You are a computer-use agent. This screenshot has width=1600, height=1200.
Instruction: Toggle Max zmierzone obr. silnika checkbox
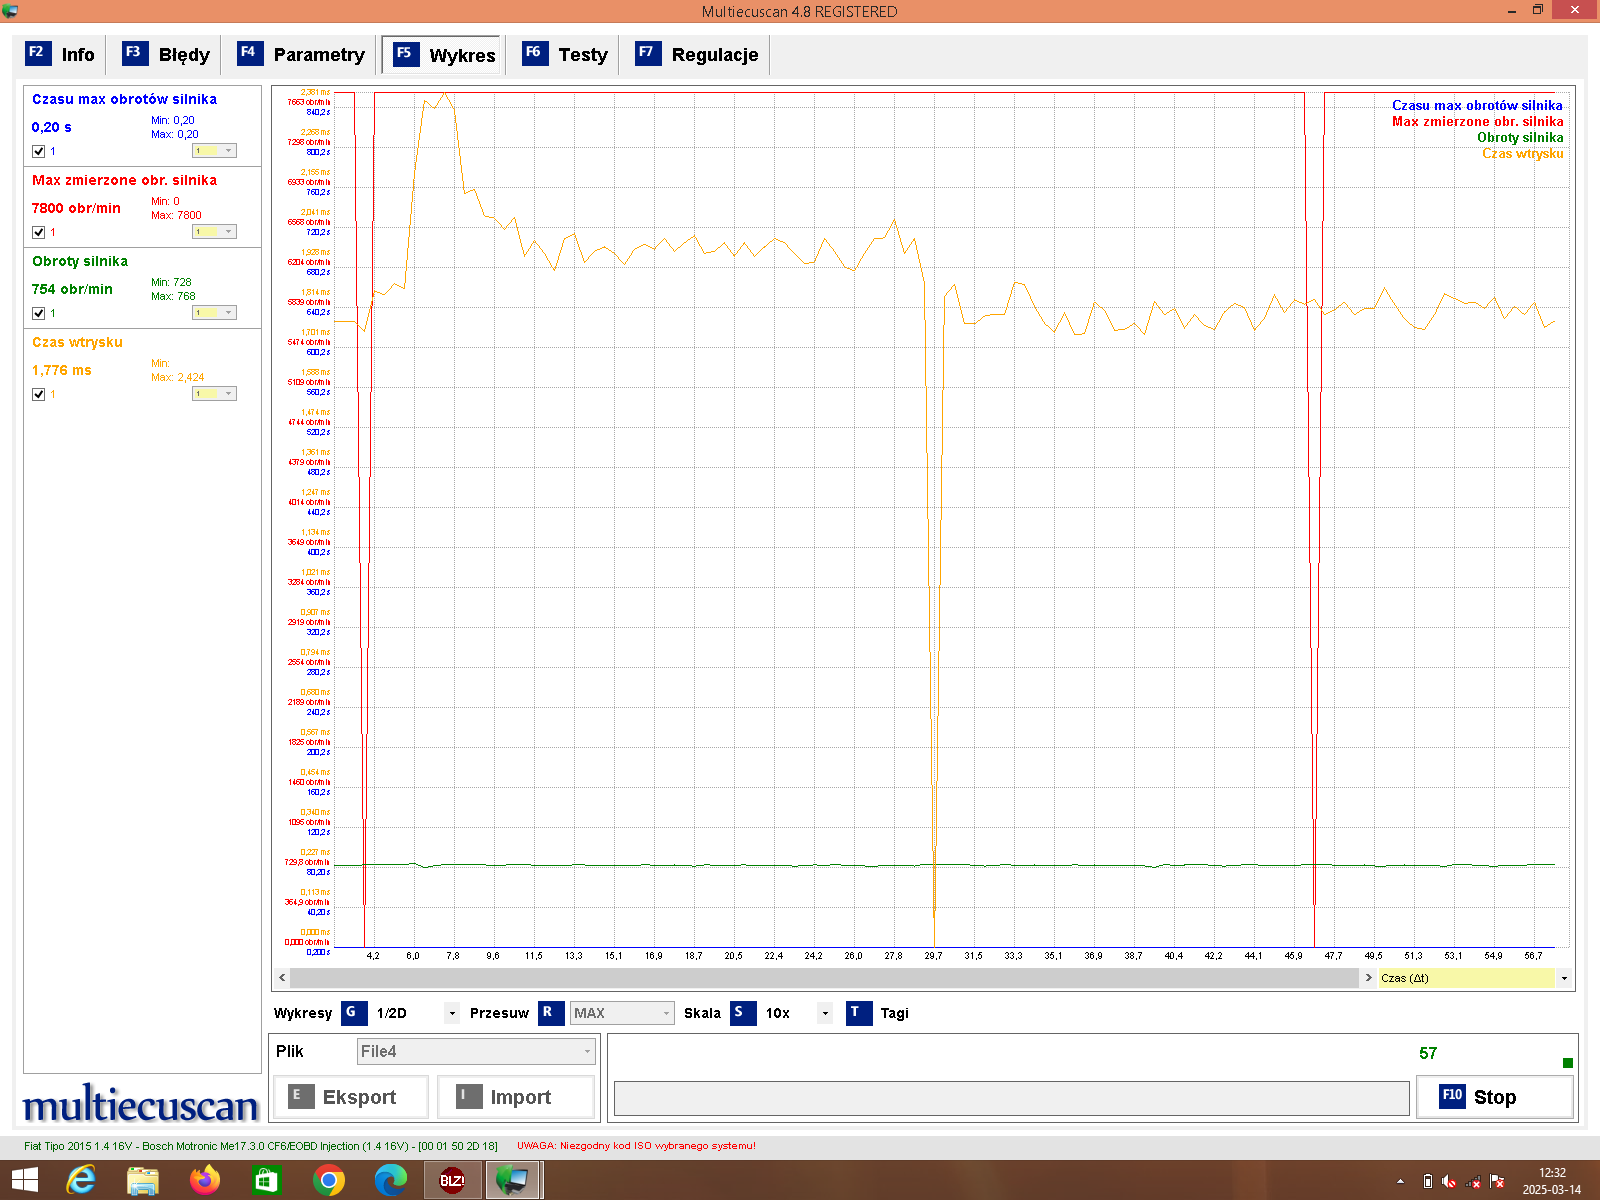click(x=39, y=232)
